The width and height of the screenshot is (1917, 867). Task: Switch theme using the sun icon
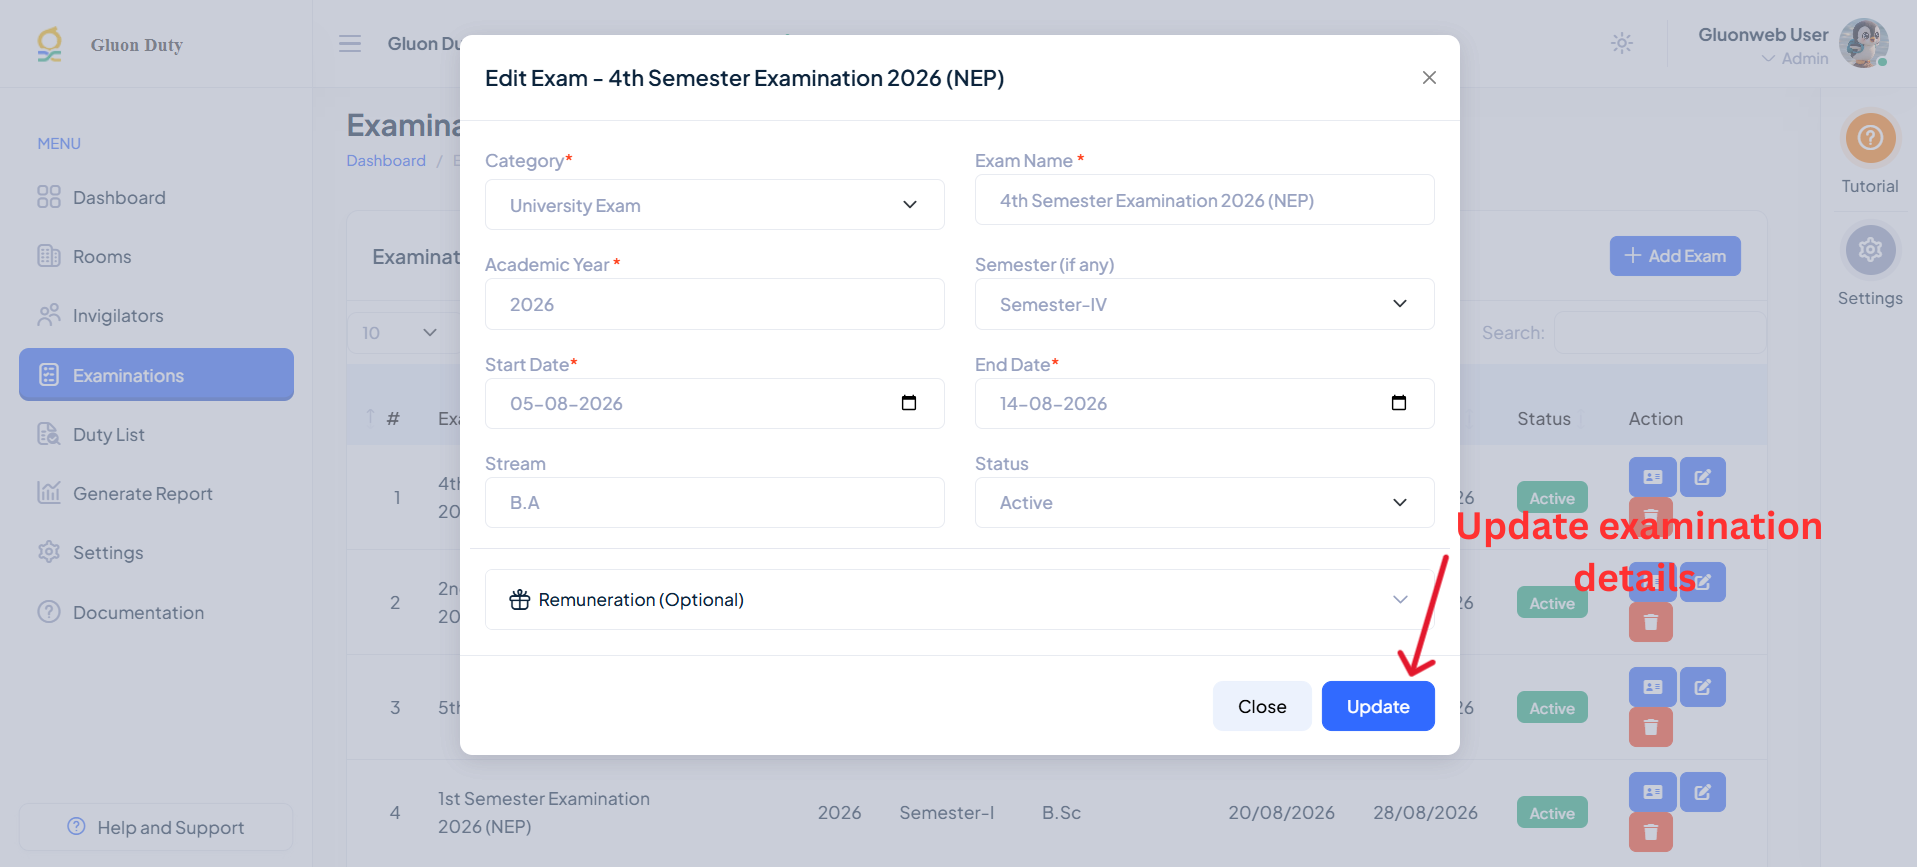point(1622,43)
